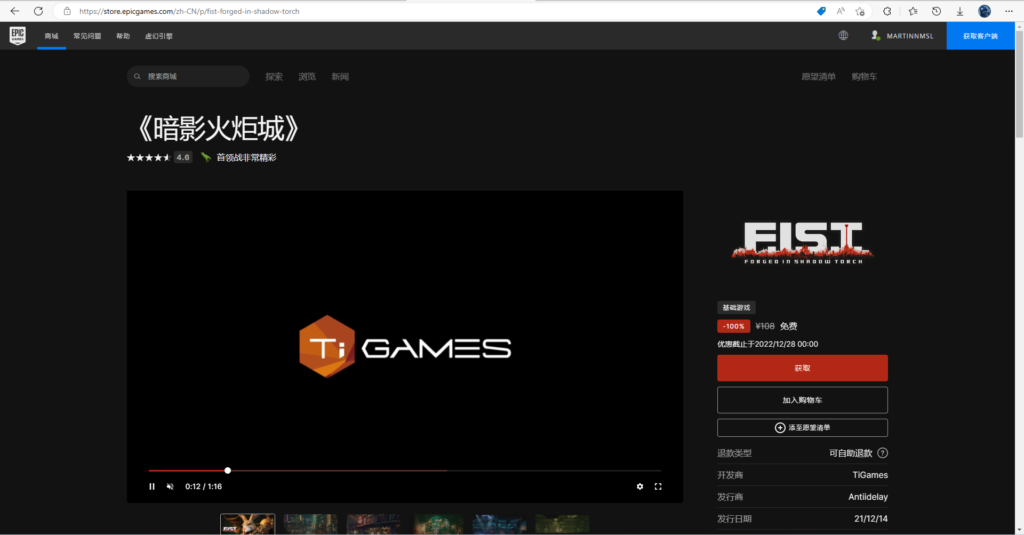Click the -100% discount badge
Screen dimensions: 1024x535
733,326
